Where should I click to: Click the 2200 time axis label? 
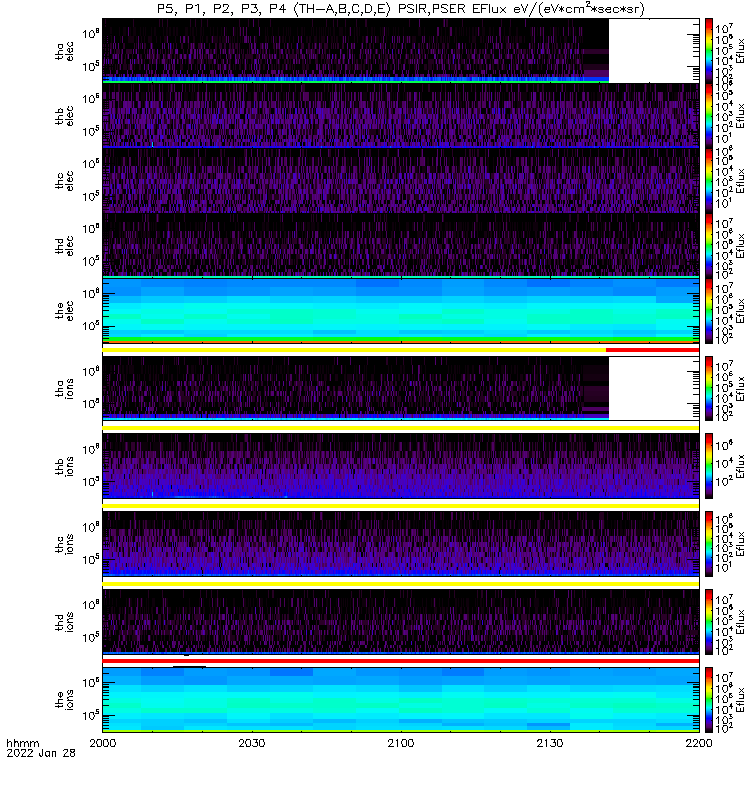[699, 743]
